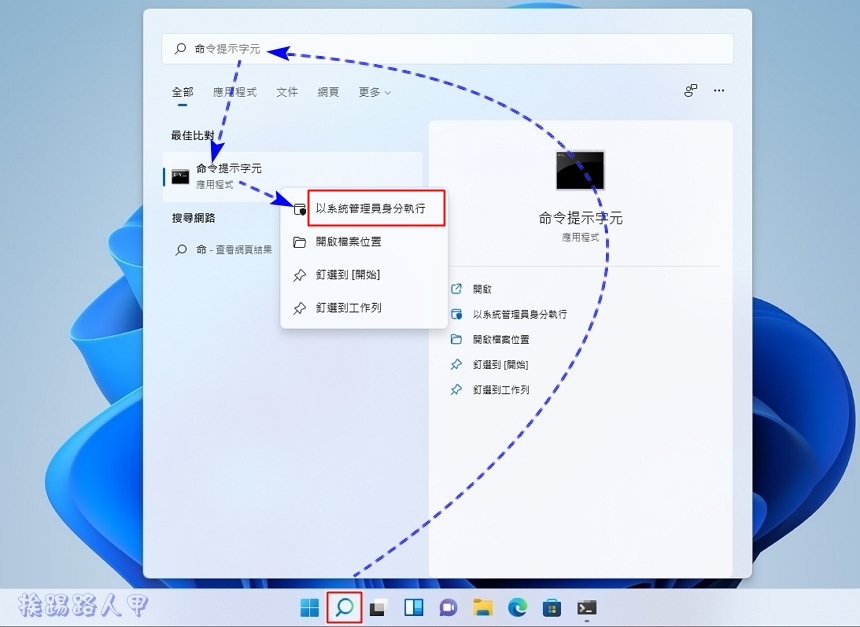Screen dimensions: 860x627
Task: Click the search options ellipsis icon
Action: pyautogui.click(x=719, y=90)
